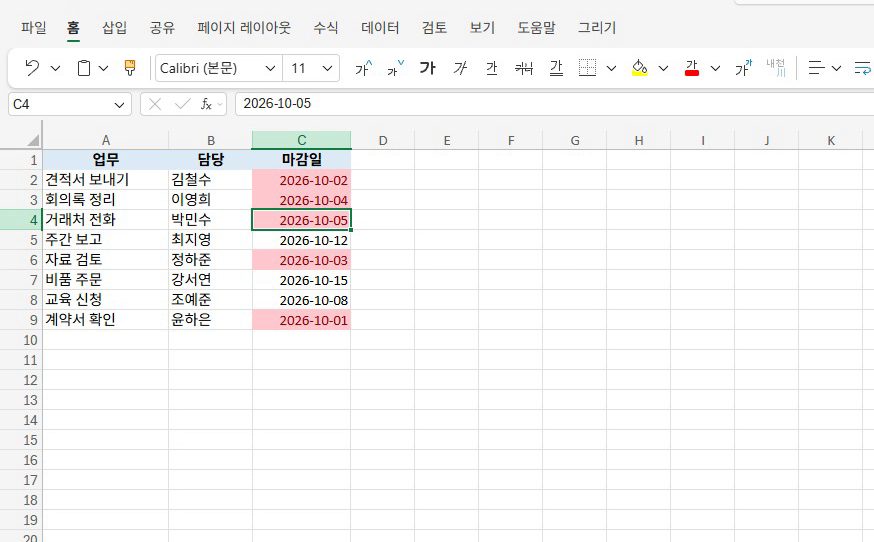Image resolution: width=874 pixels, height=542 pixels.
Task: Select cell containing 견적서 보내기
Action: click(105, 180)
